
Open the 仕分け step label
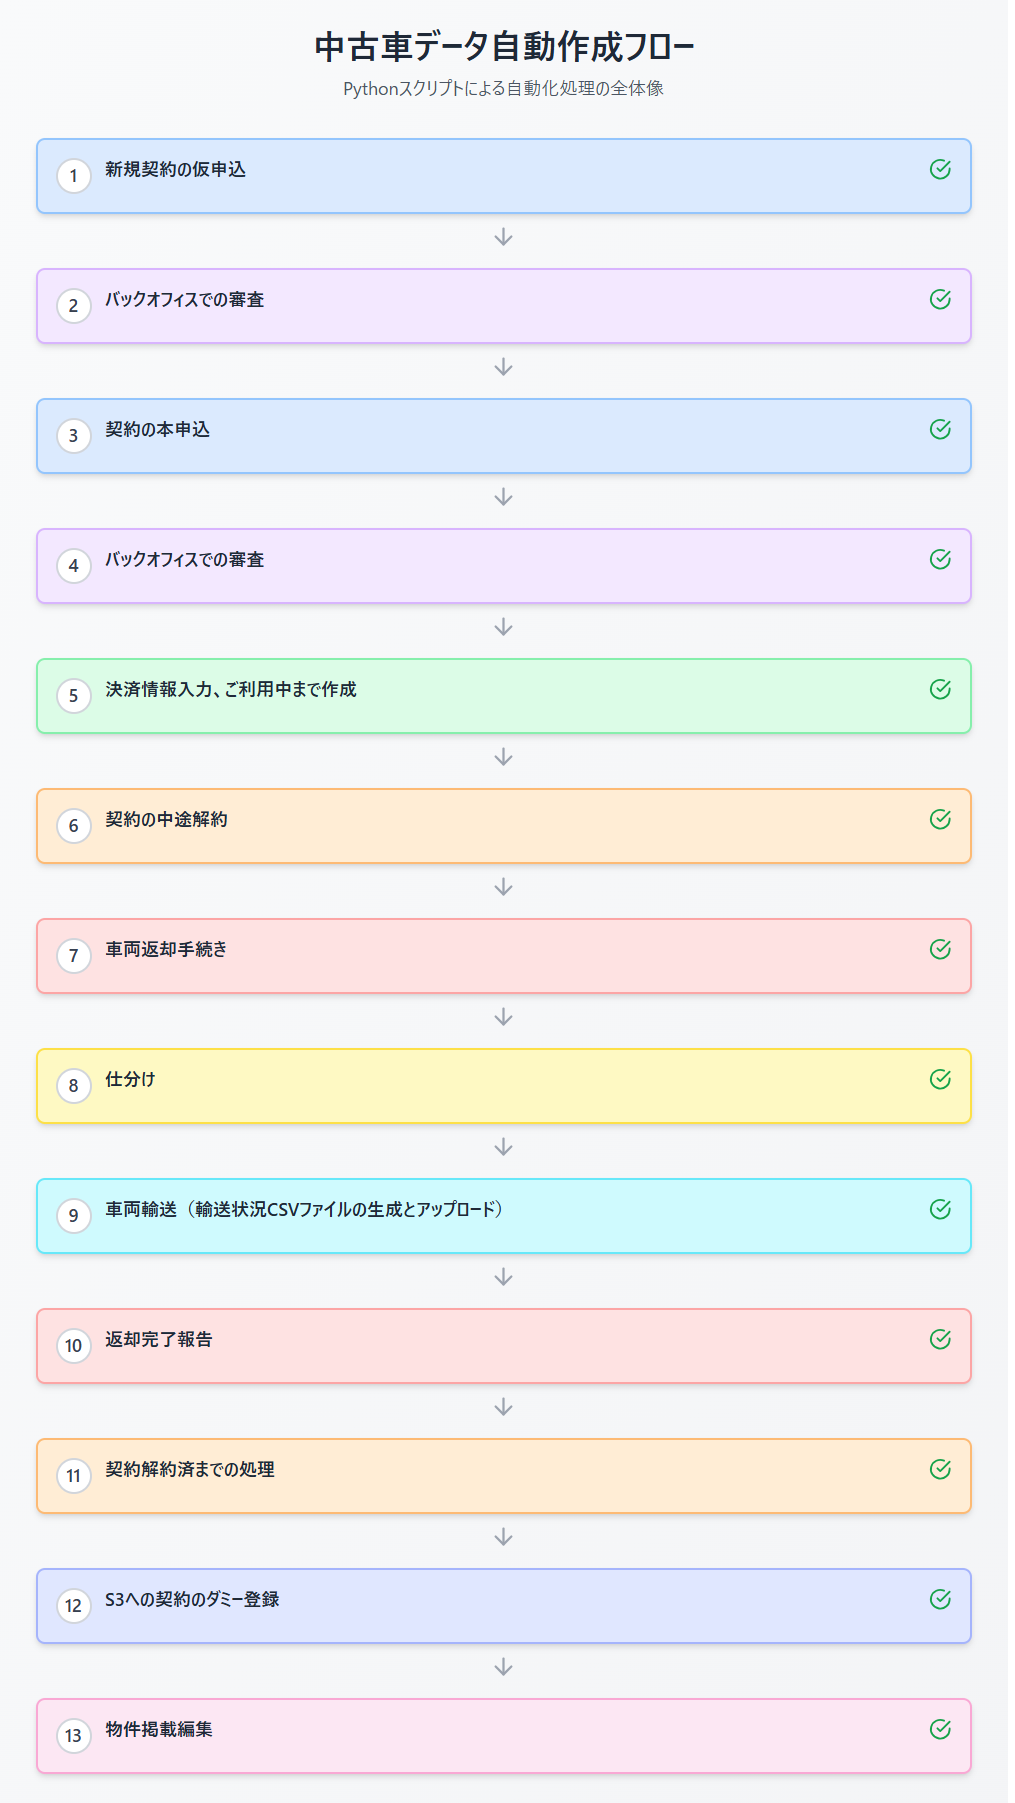pyautogui.click(x=130, y=1079)
